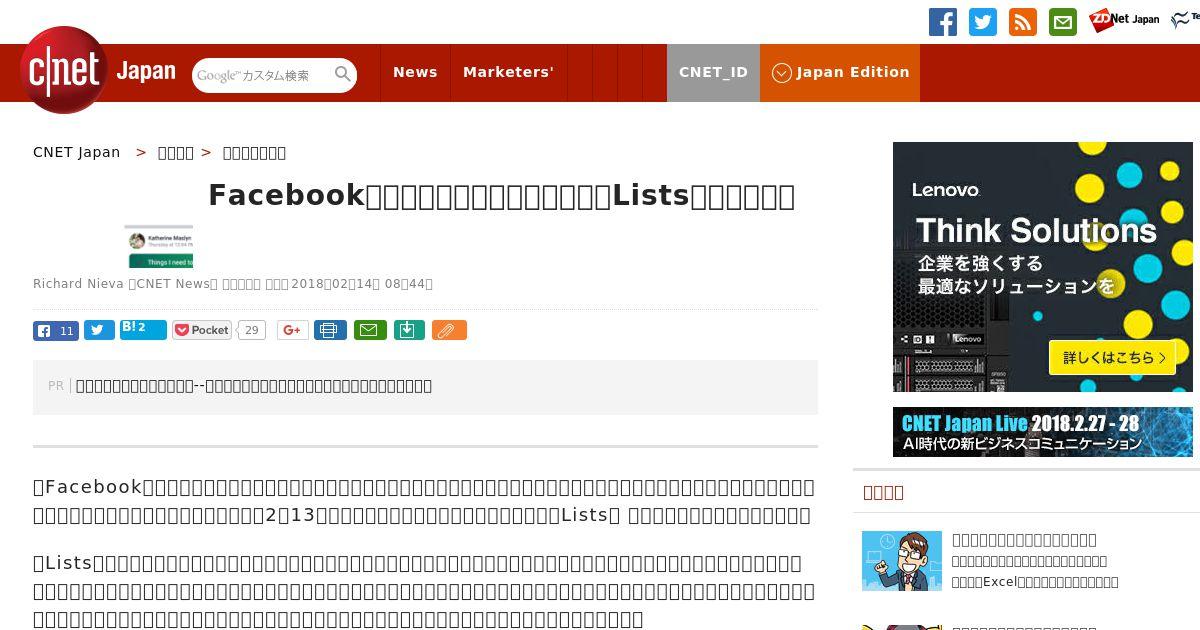
Task: Click the CNET Japan red circle logo
Action: click(64, 70)
